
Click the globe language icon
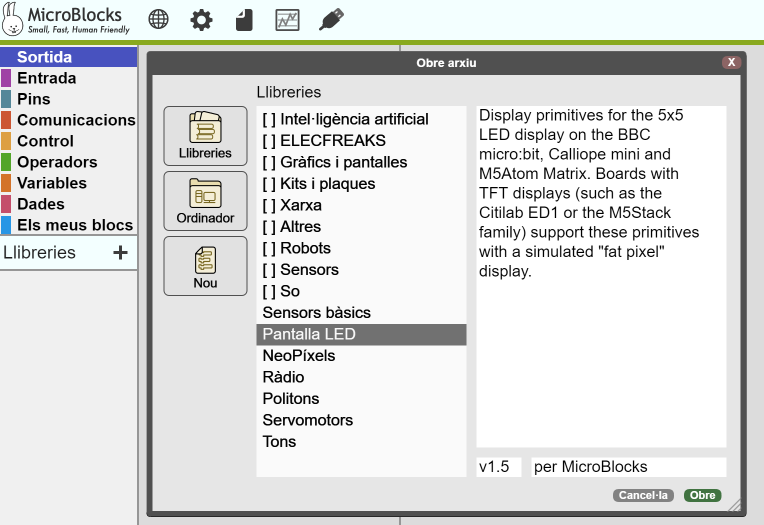pyautogui.click(x=158, y=19)
